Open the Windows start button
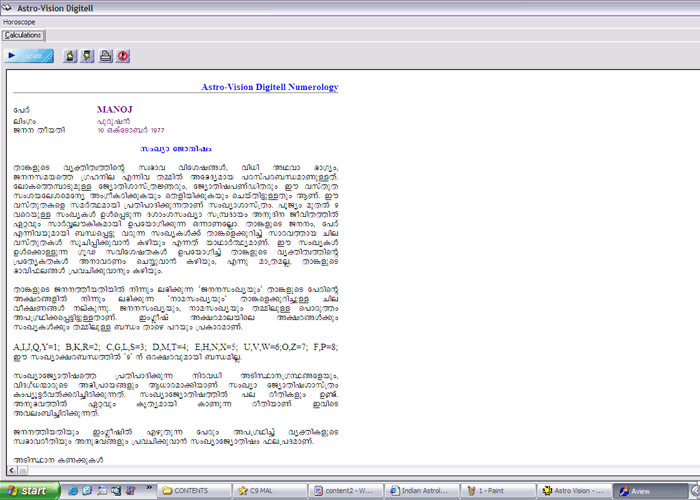The height and width of the screenshot is (500, 700). (30, 491)
